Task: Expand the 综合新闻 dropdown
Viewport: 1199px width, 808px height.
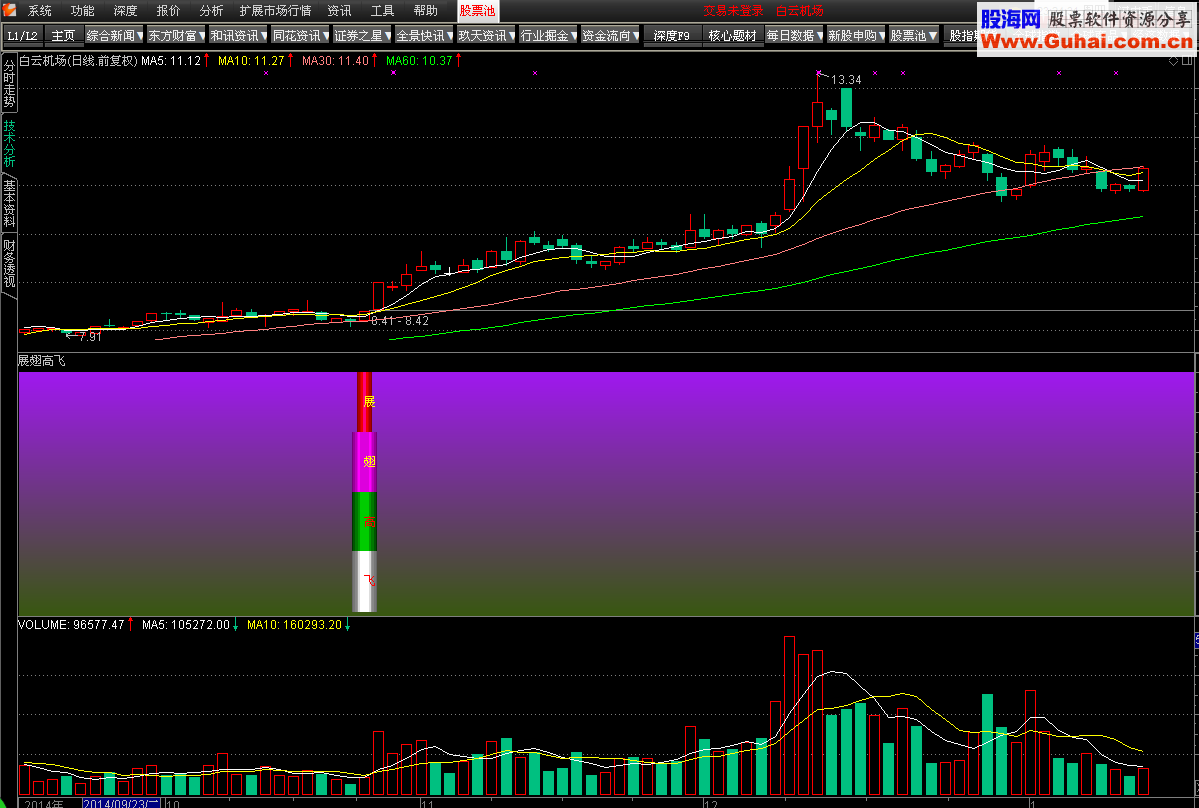Action: click(x=114, y=35)
